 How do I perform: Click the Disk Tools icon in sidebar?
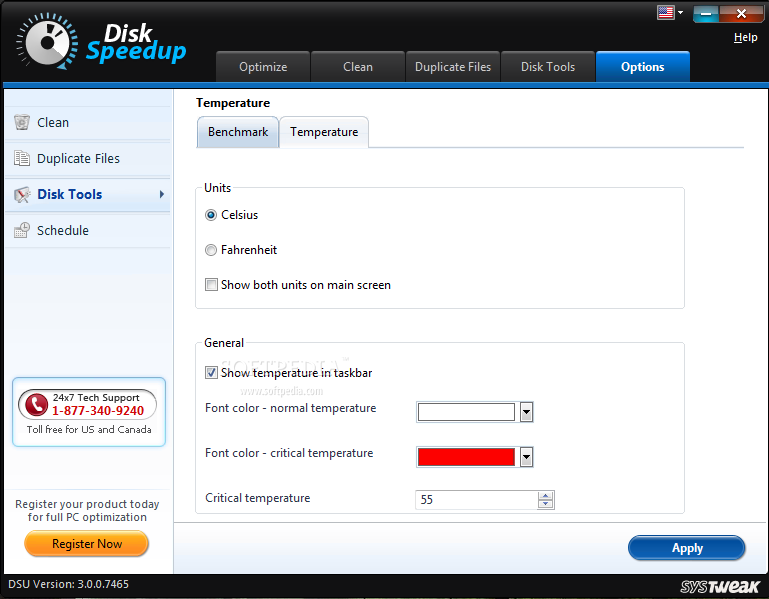pos(22,194)
